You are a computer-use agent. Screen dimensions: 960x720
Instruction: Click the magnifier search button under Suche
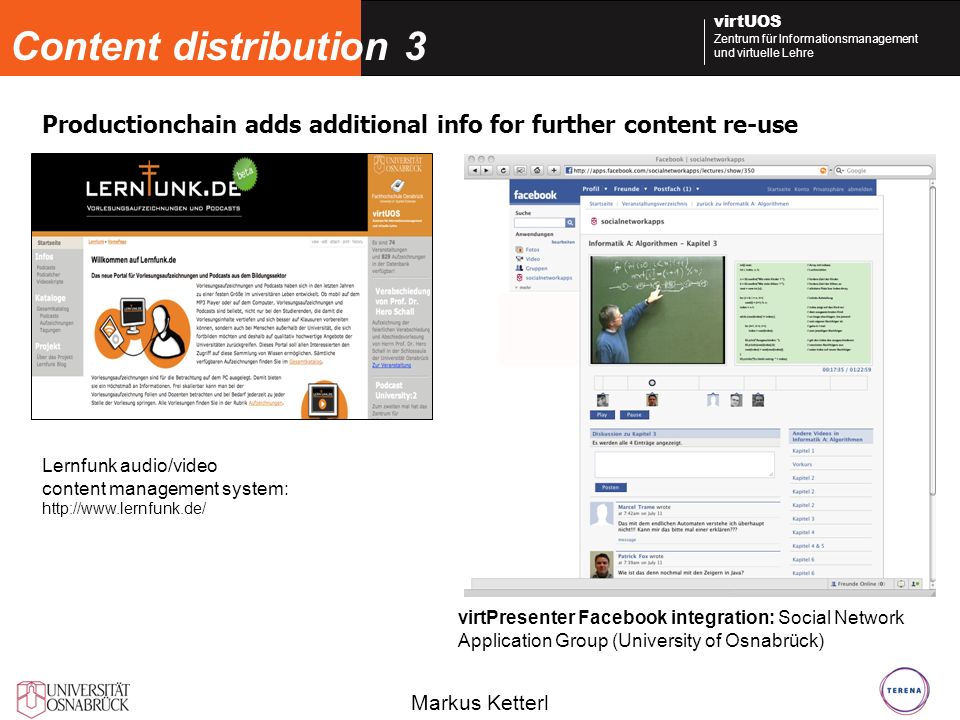570,223
